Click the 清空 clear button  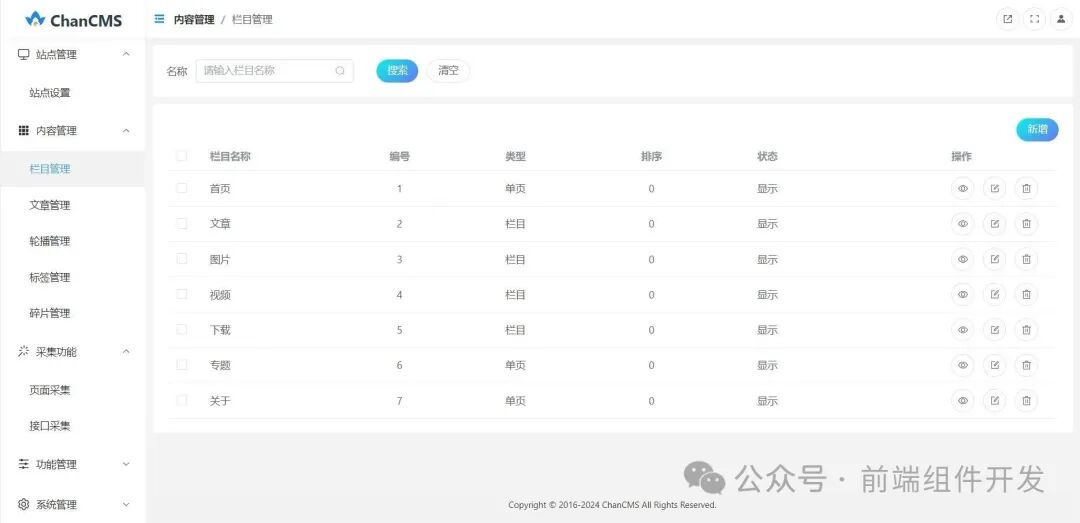448,70
